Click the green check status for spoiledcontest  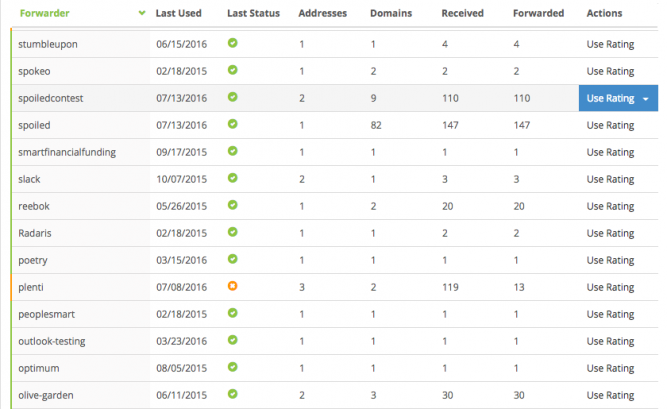tap(232, 97)
